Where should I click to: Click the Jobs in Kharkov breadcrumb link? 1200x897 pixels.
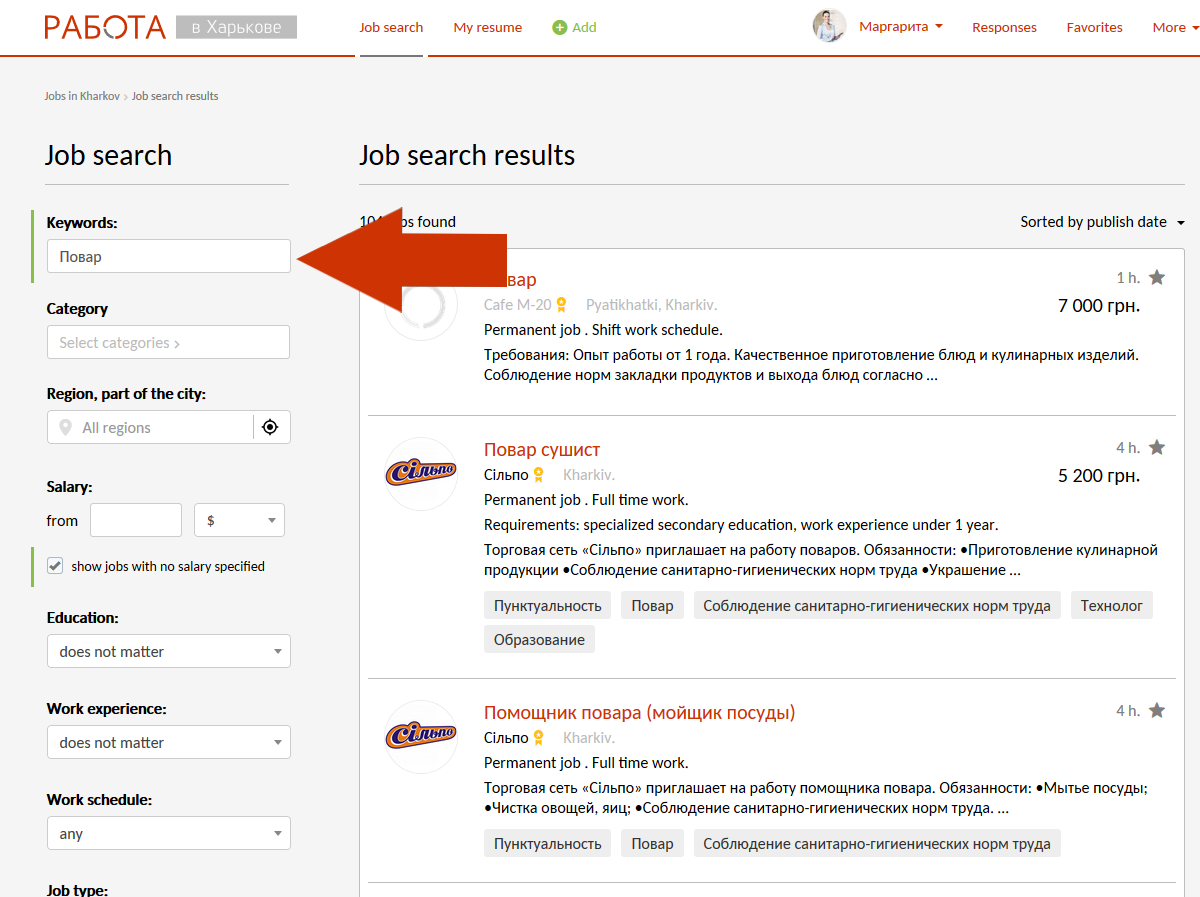click(82, 96)
